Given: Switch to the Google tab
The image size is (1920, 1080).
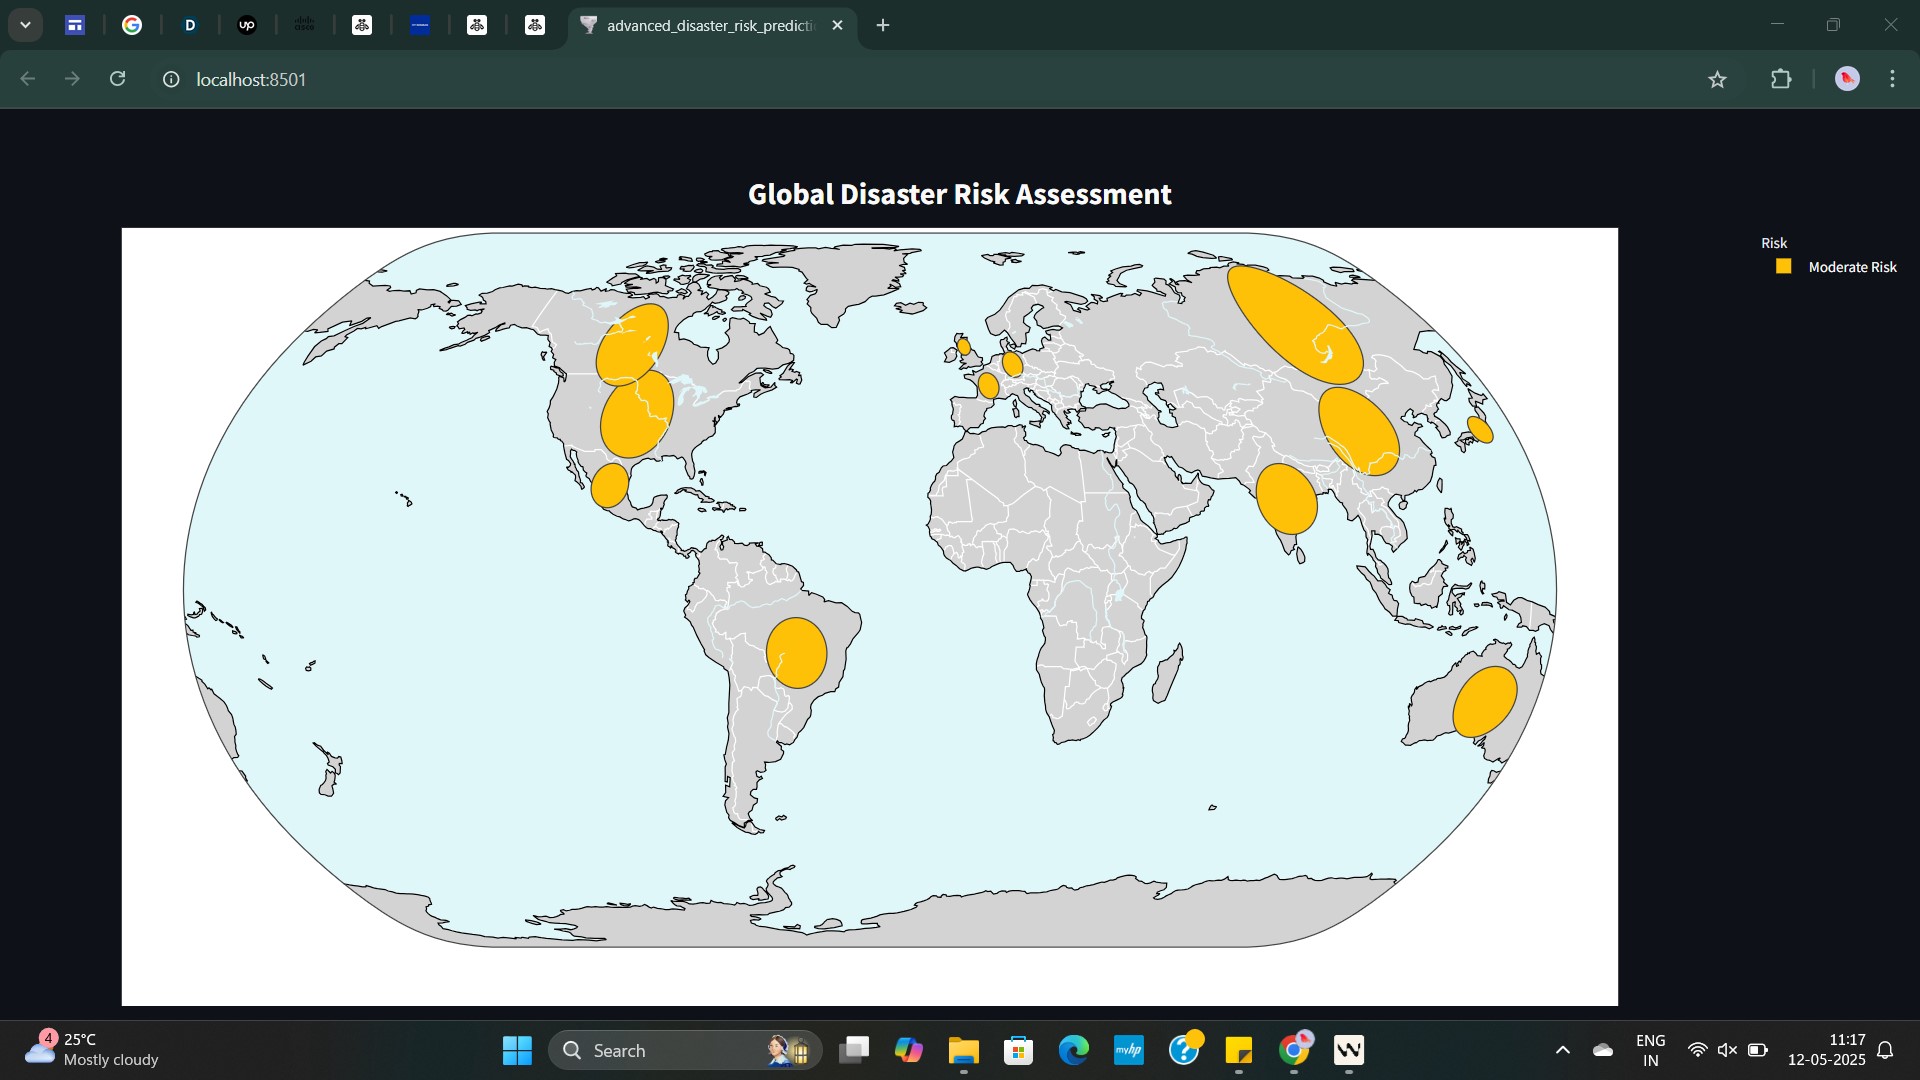Looking at the screenshot, I should 132,25.
